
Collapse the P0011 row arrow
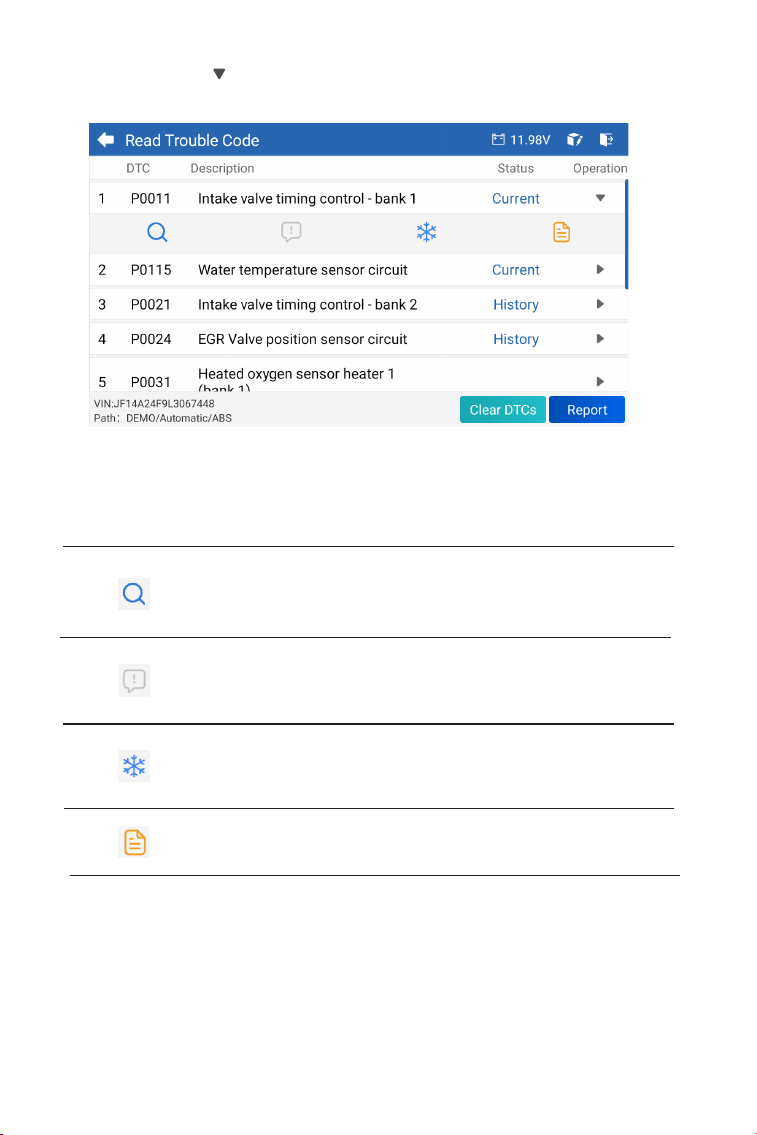[x=600, y=198]
